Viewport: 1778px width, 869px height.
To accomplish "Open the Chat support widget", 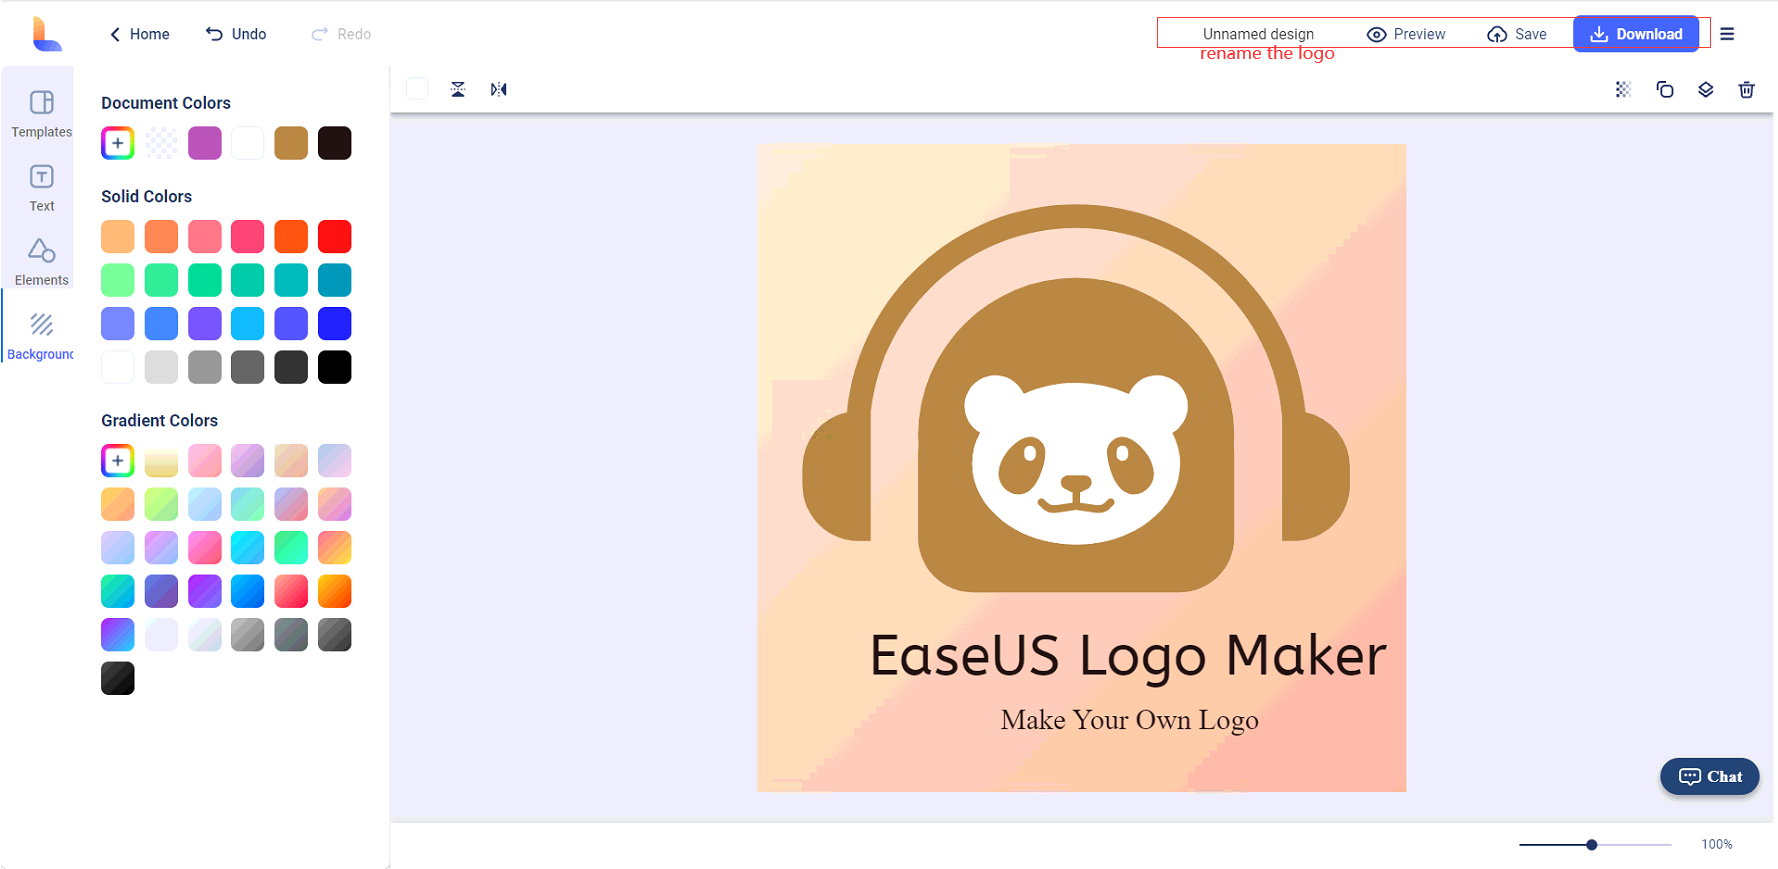I will pyautogui.click(x=1710, y=777).
